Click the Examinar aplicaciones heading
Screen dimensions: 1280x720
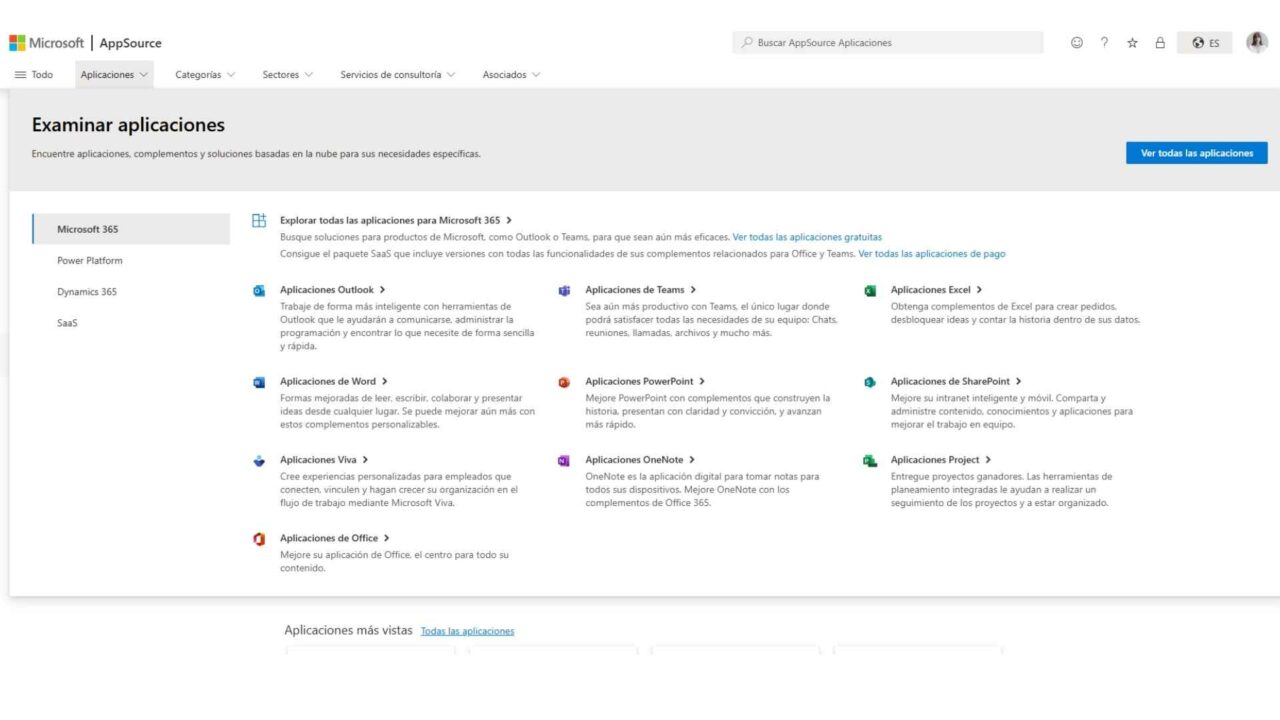(x=128, y=125)
